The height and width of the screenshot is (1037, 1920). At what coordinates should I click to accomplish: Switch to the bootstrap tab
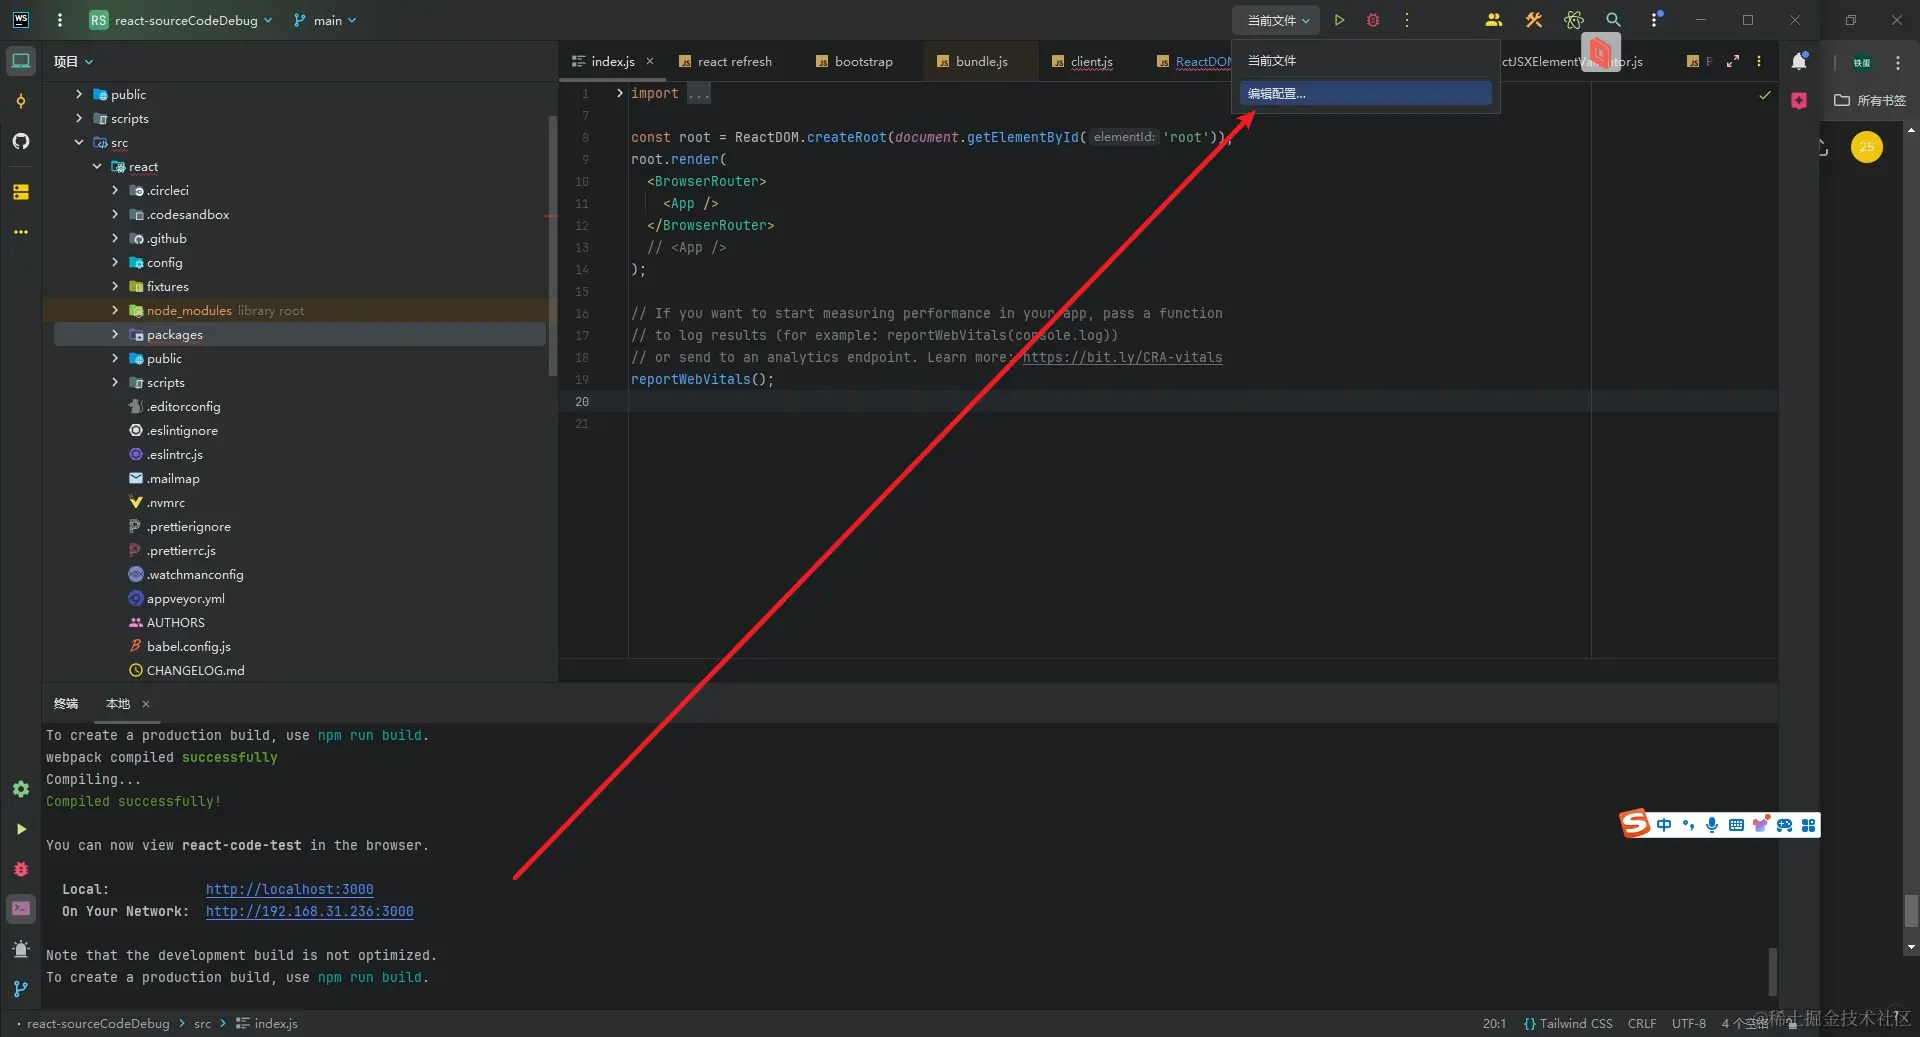pyautogui.click(x=854, y=62)
